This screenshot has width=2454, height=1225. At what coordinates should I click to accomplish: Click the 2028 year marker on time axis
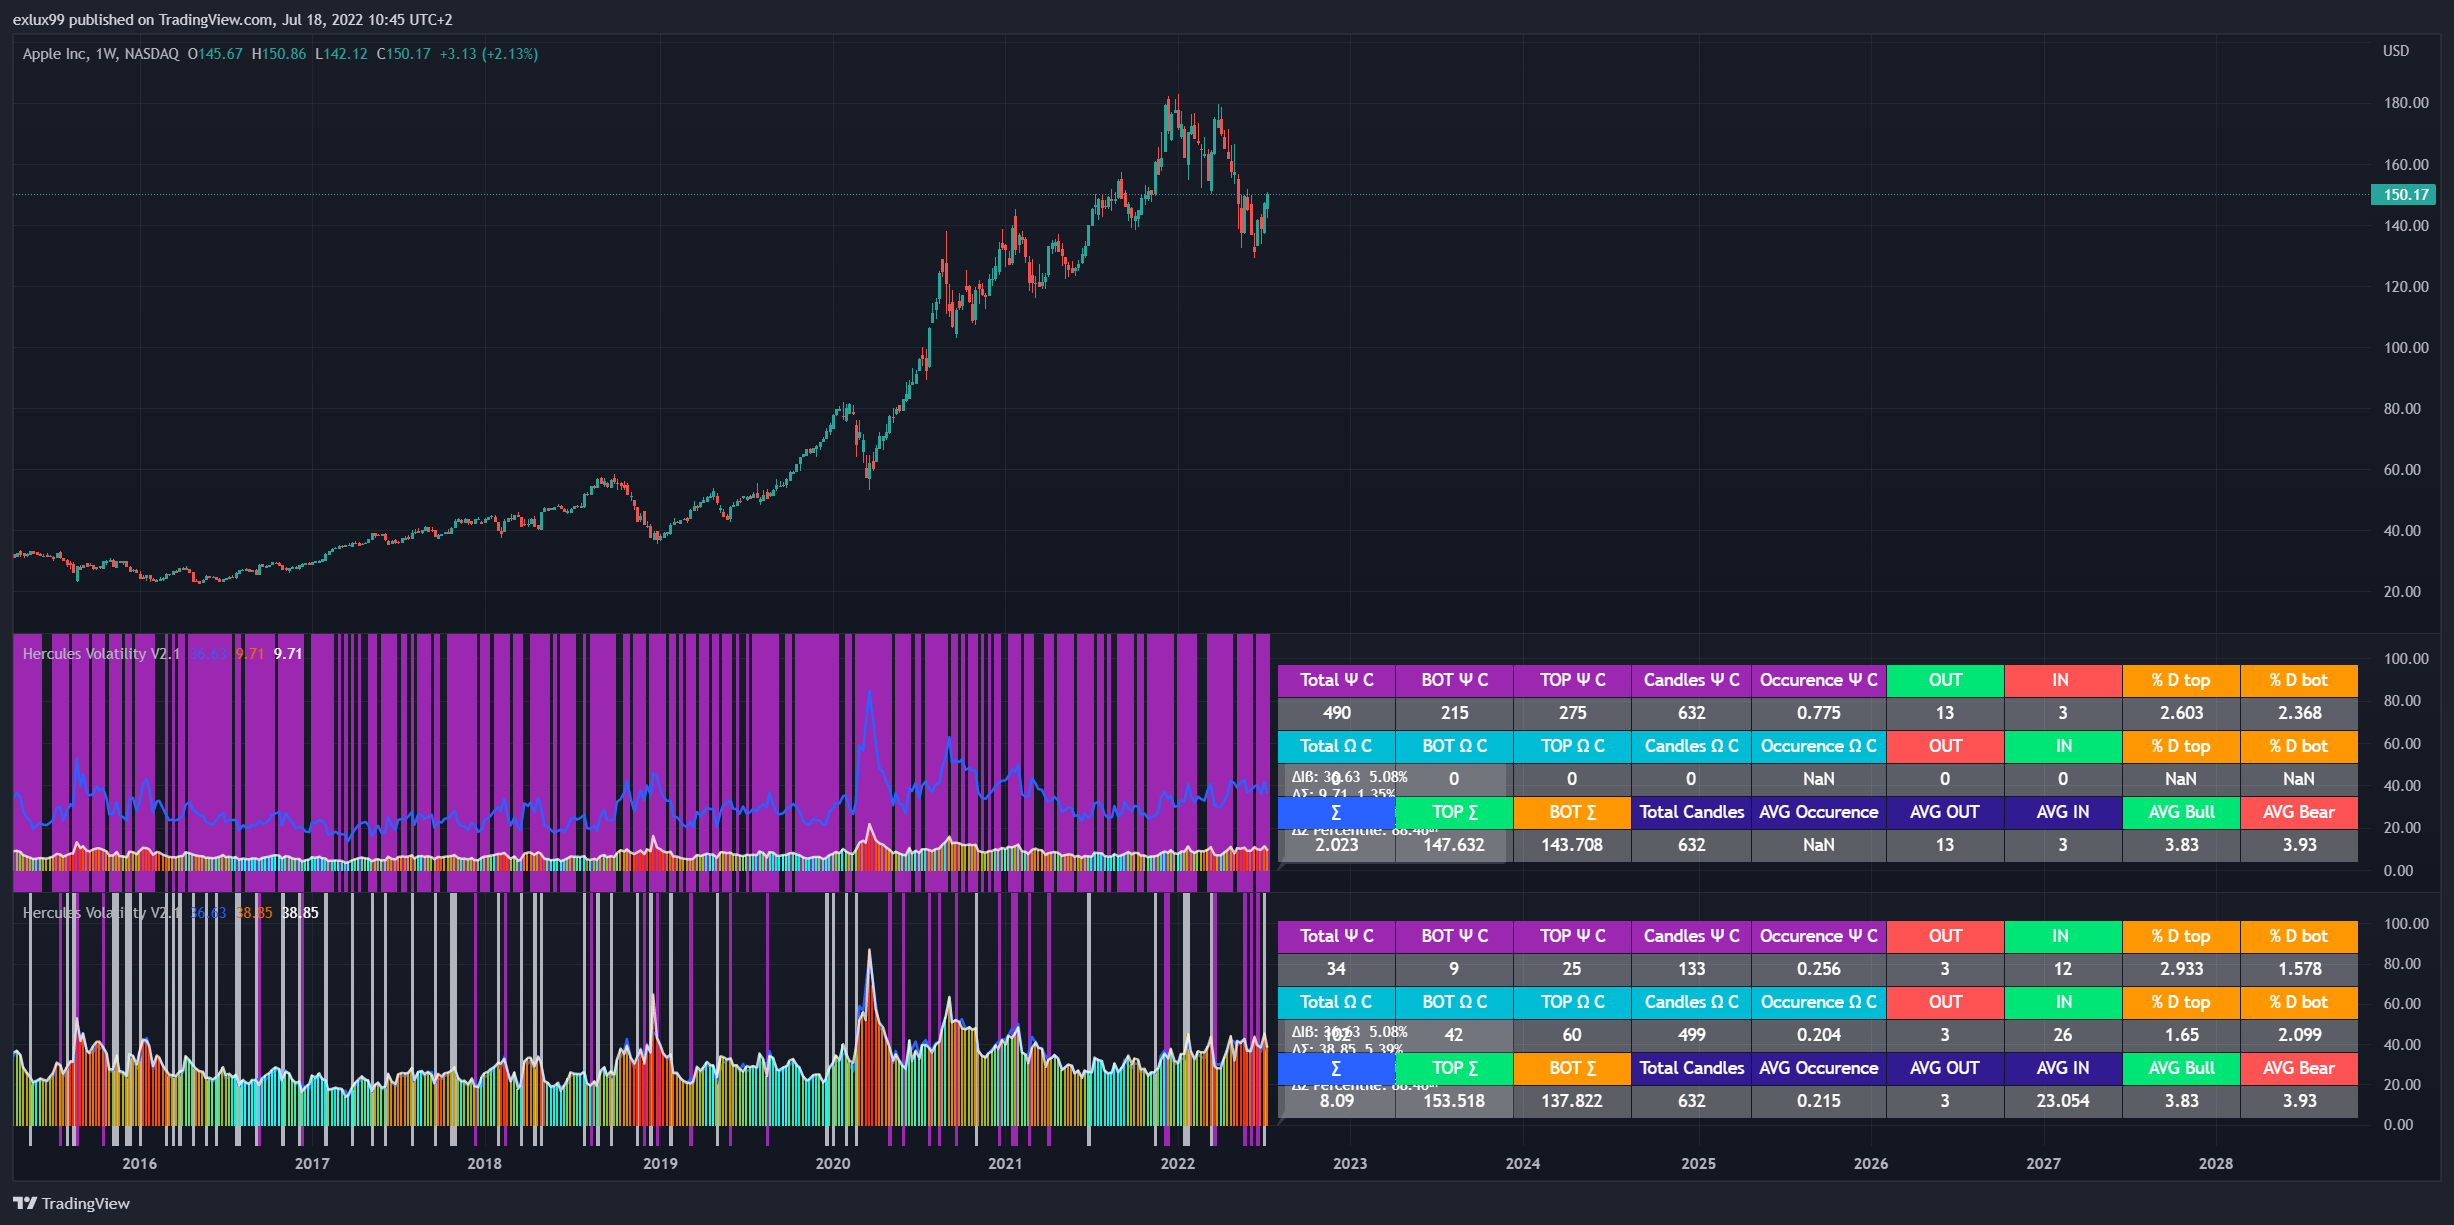(2215, 1163)
